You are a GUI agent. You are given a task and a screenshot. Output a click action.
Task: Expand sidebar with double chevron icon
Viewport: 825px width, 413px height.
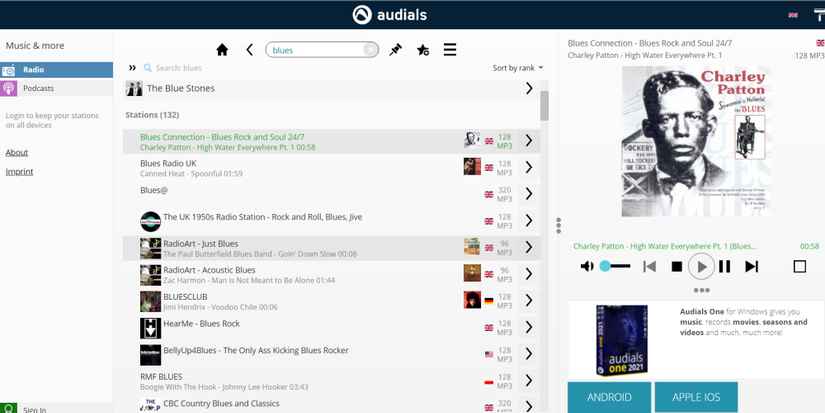click(132, 68)
